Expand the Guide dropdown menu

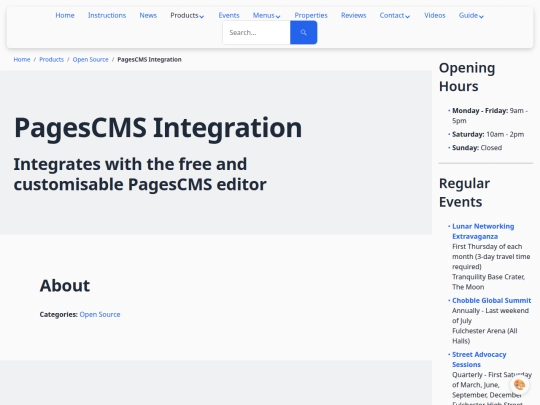click(471, 15)
